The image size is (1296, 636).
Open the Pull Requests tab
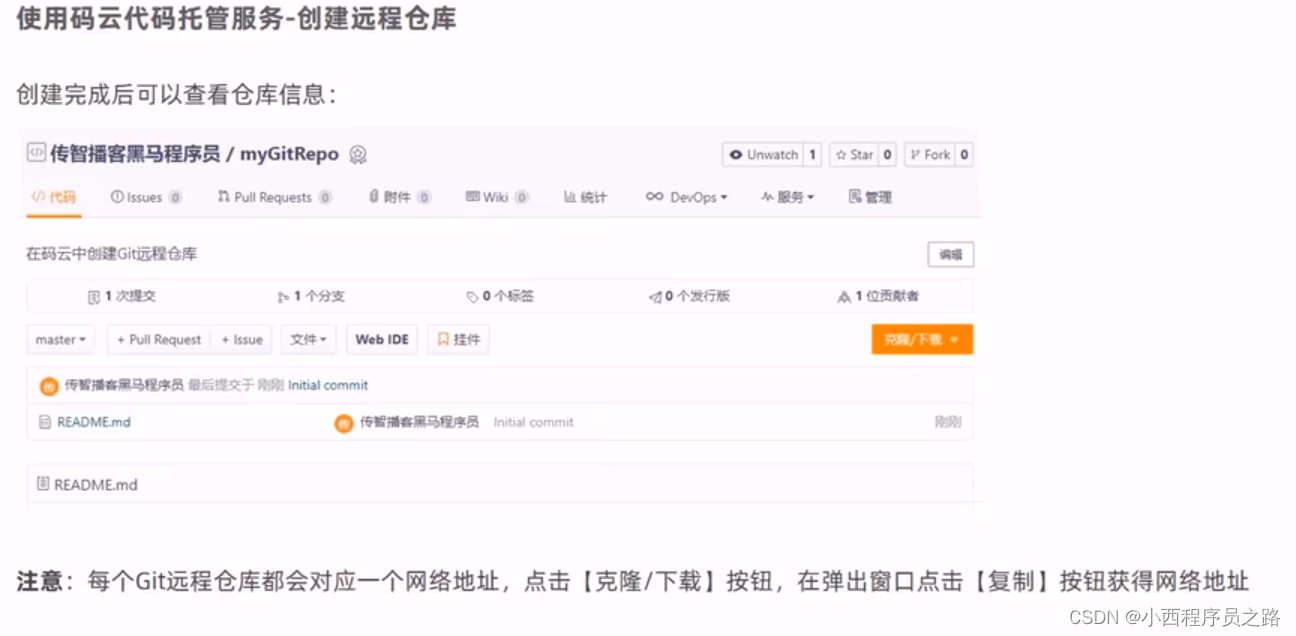tap(274, 197)
